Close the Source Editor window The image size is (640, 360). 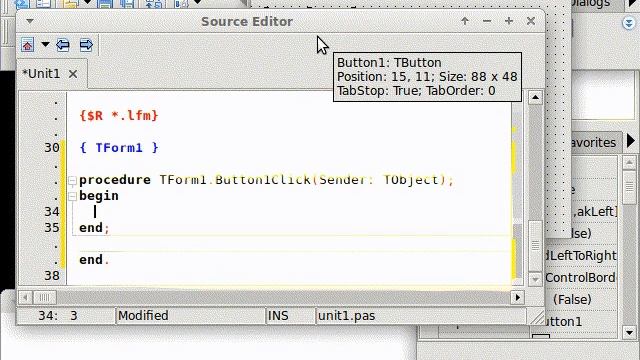coord(531,21)
